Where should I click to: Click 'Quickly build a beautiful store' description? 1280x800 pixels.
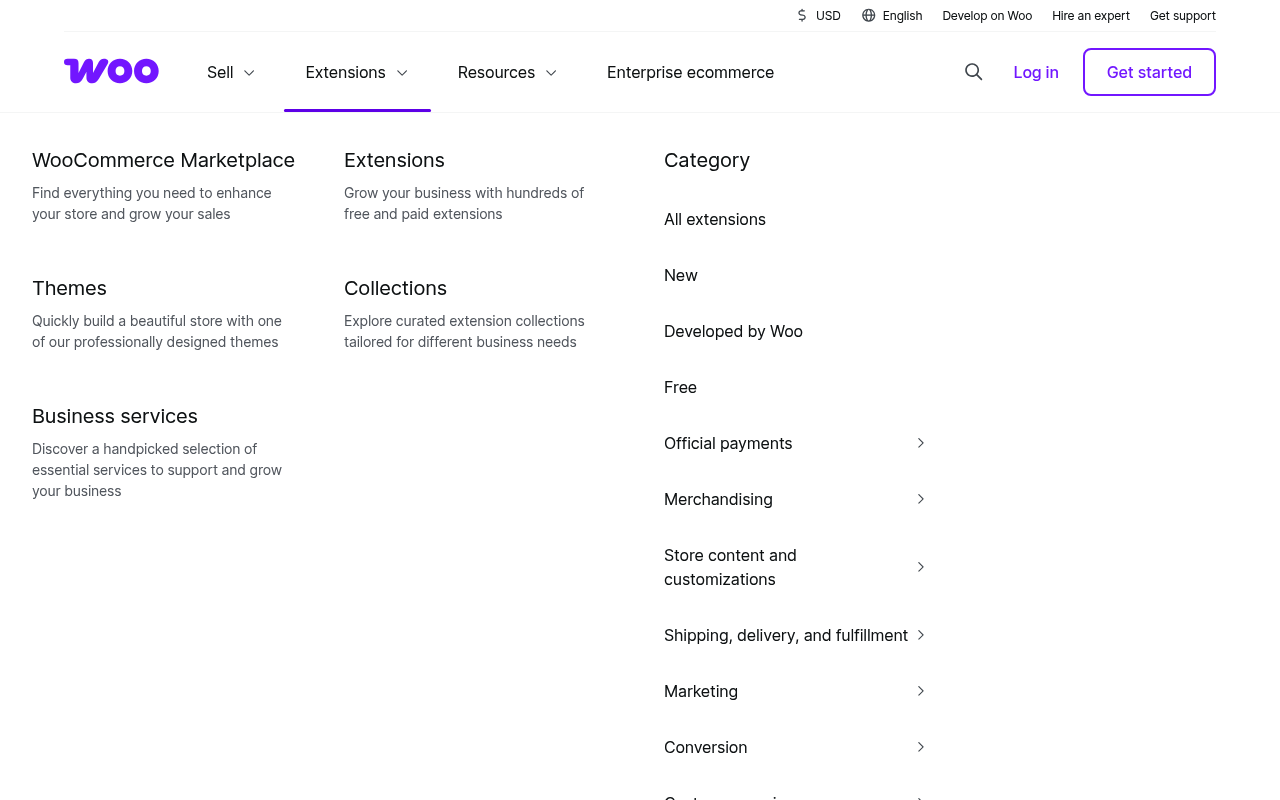(157, 331)
